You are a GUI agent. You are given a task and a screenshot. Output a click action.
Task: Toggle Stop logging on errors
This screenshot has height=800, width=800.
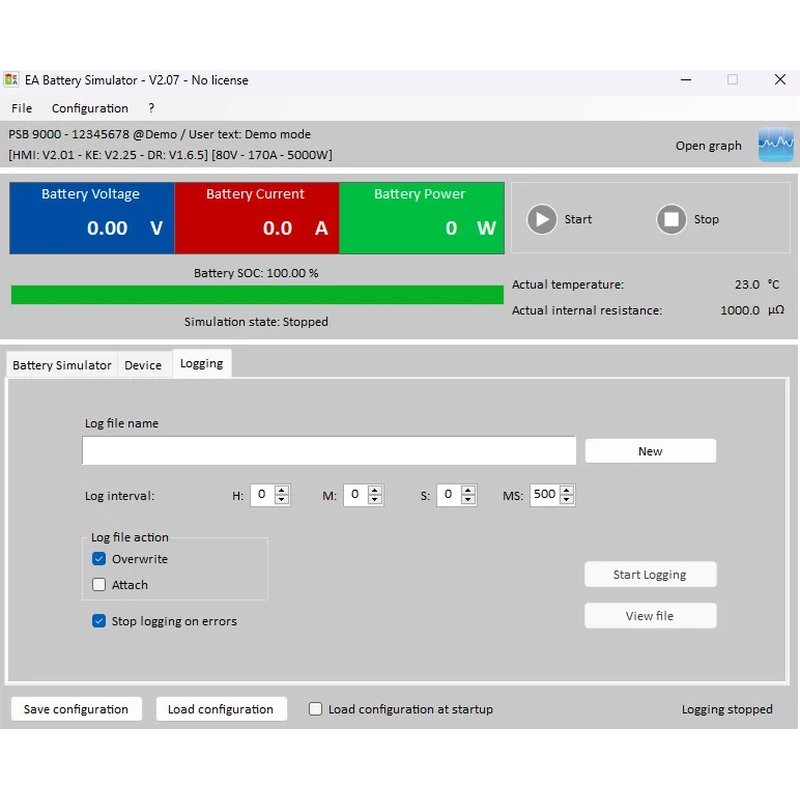(99, 621)
